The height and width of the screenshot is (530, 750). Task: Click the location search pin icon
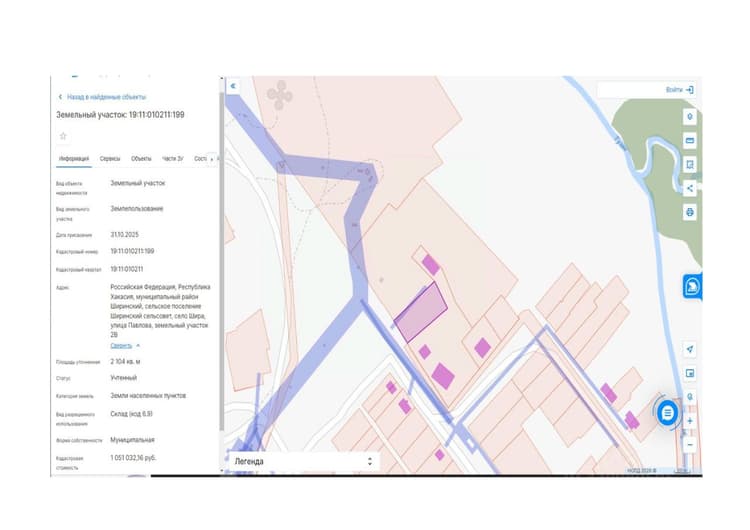click(x=690, y=397)
